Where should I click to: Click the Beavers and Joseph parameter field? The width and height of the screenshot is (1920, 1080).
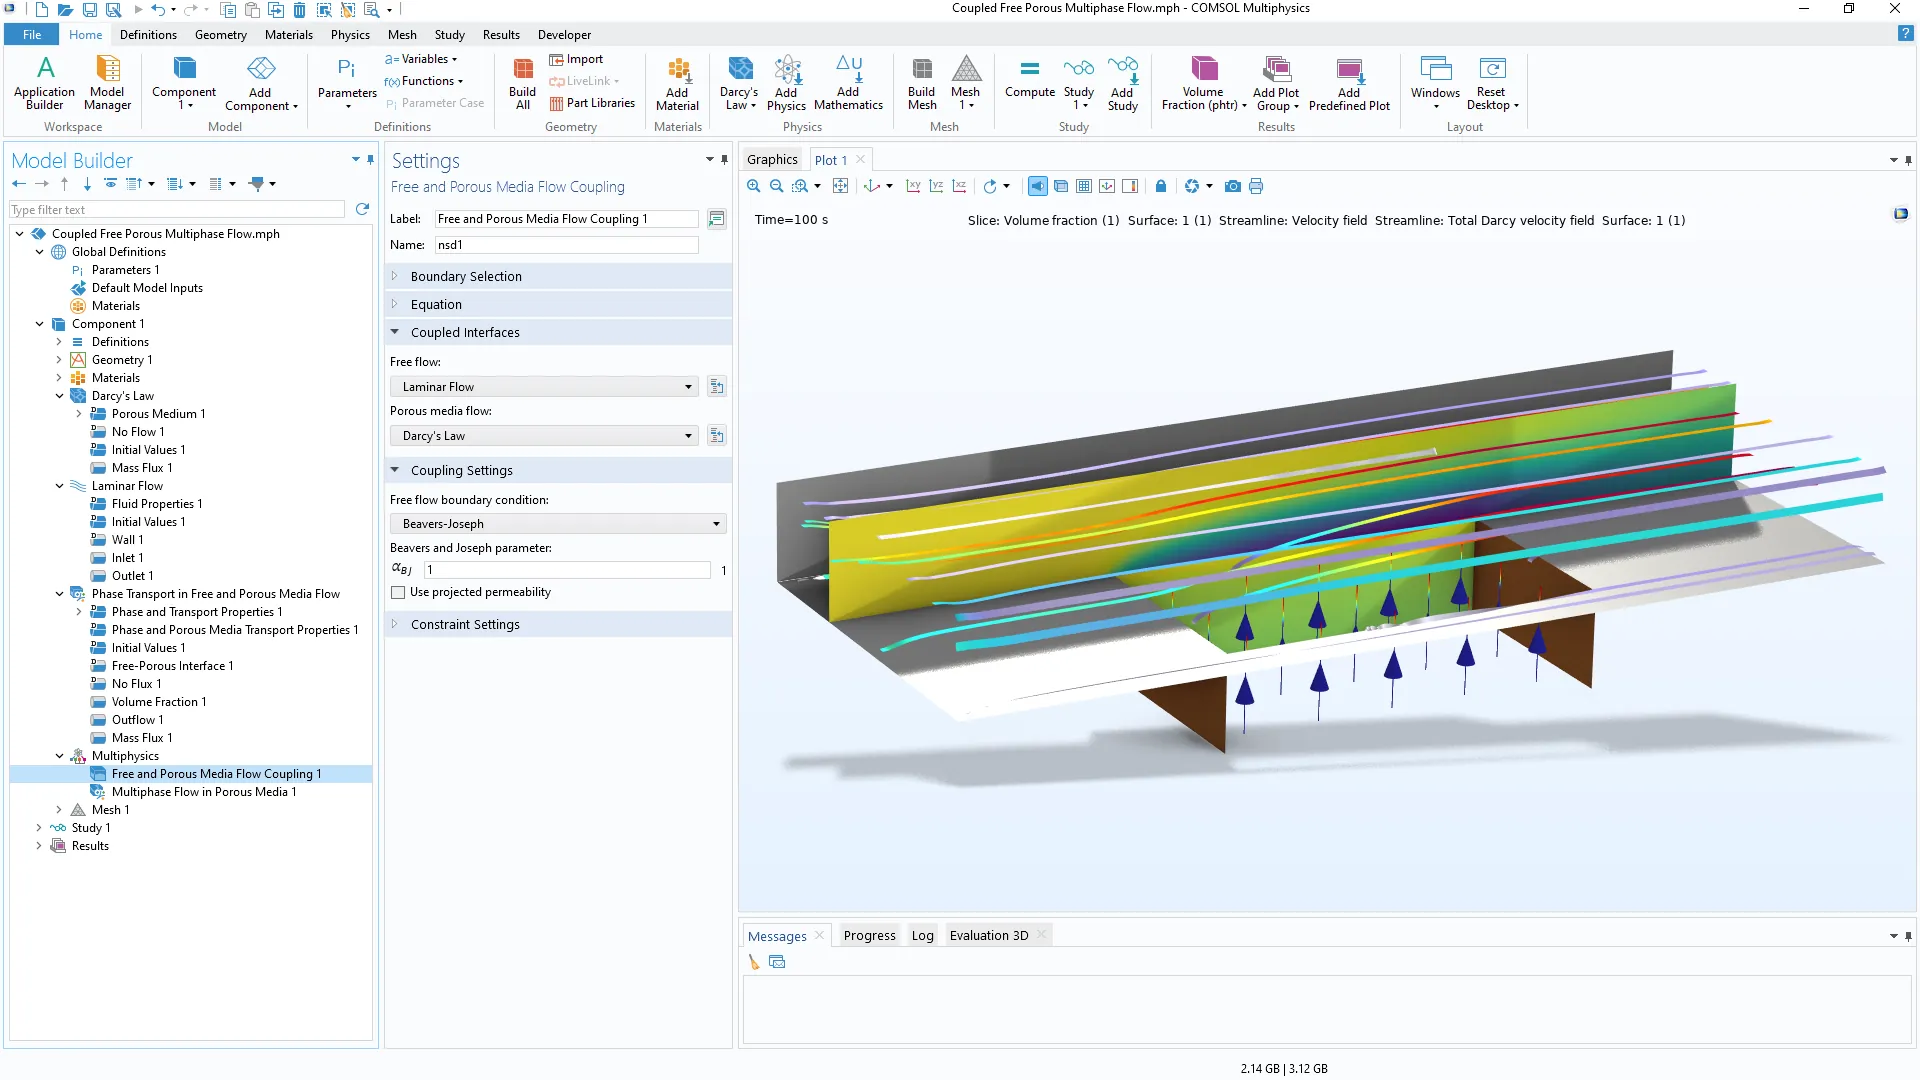(x=566, y=570)
